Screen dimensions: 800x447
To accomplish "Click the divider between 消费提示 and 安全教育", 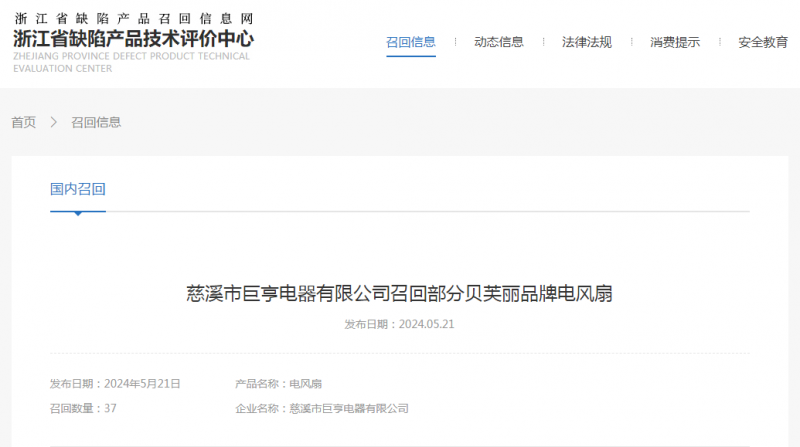I will tap(720, 42).
